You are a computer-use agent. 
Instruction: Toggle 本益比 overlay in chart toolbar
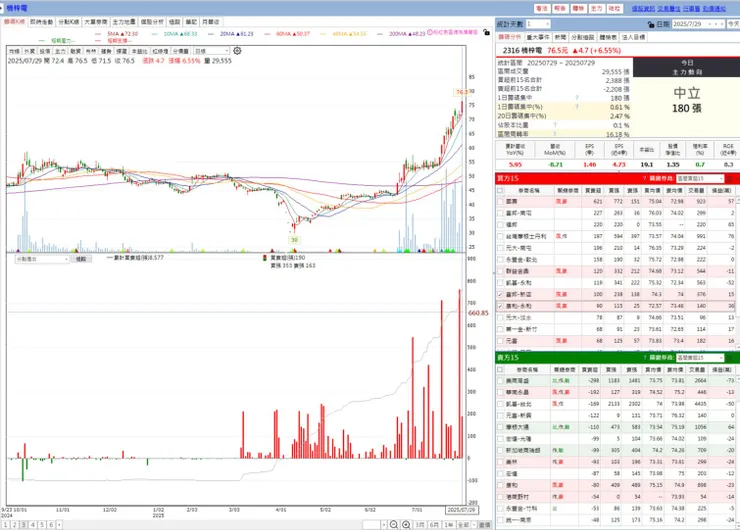point(139,51)
